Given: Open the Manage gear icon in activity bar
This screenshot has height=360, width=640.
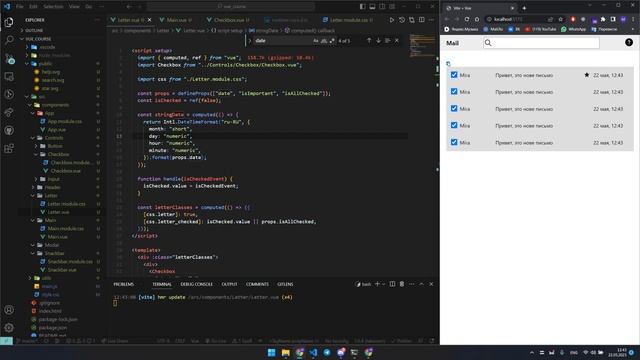Looking at the screenshot, I should [x=9, y=327].
